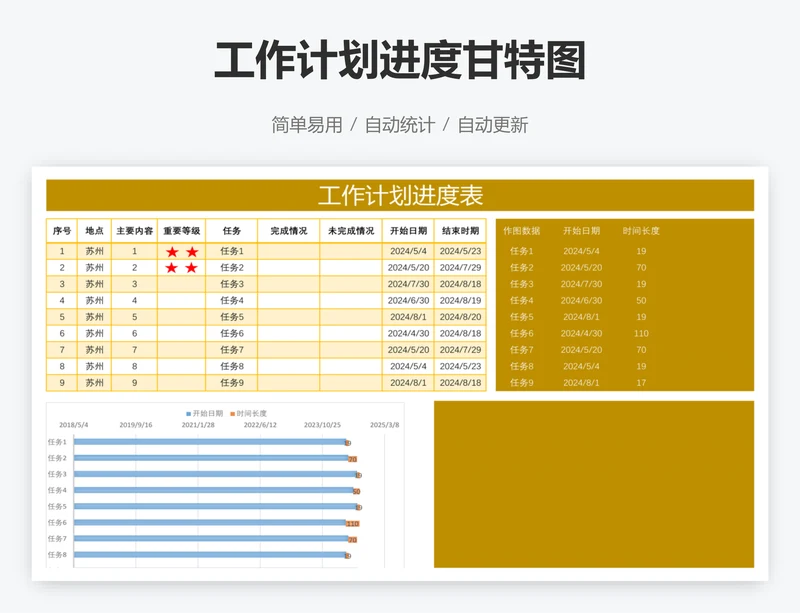Select the 完成情况 column header

click(x=289, y=231)
